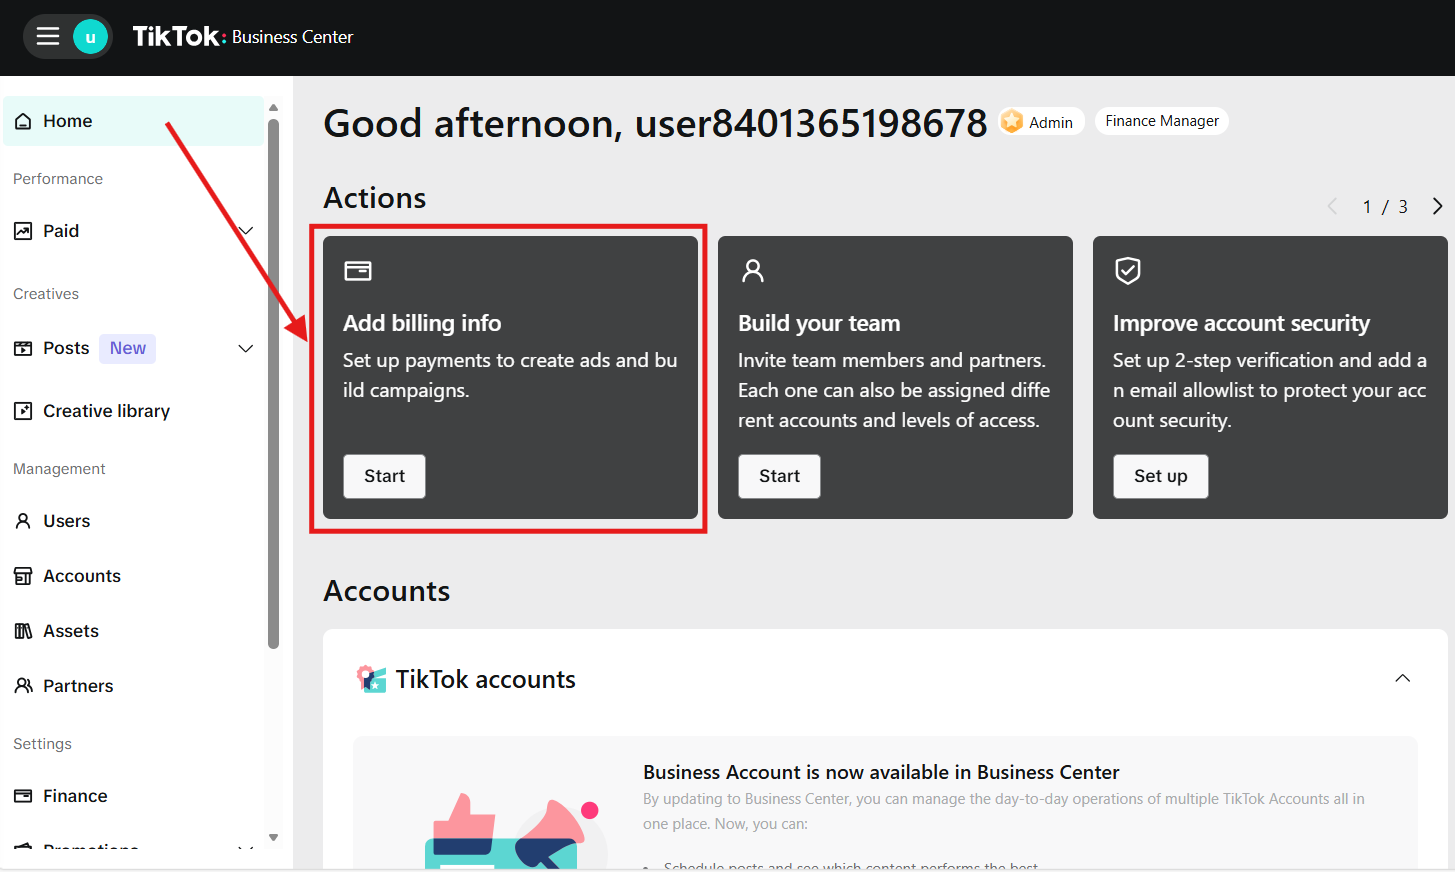Image resolution: width=1455 pixels, height=872 pixels.
Task: Expand the Paid performance menu
Action: point(245,231)
